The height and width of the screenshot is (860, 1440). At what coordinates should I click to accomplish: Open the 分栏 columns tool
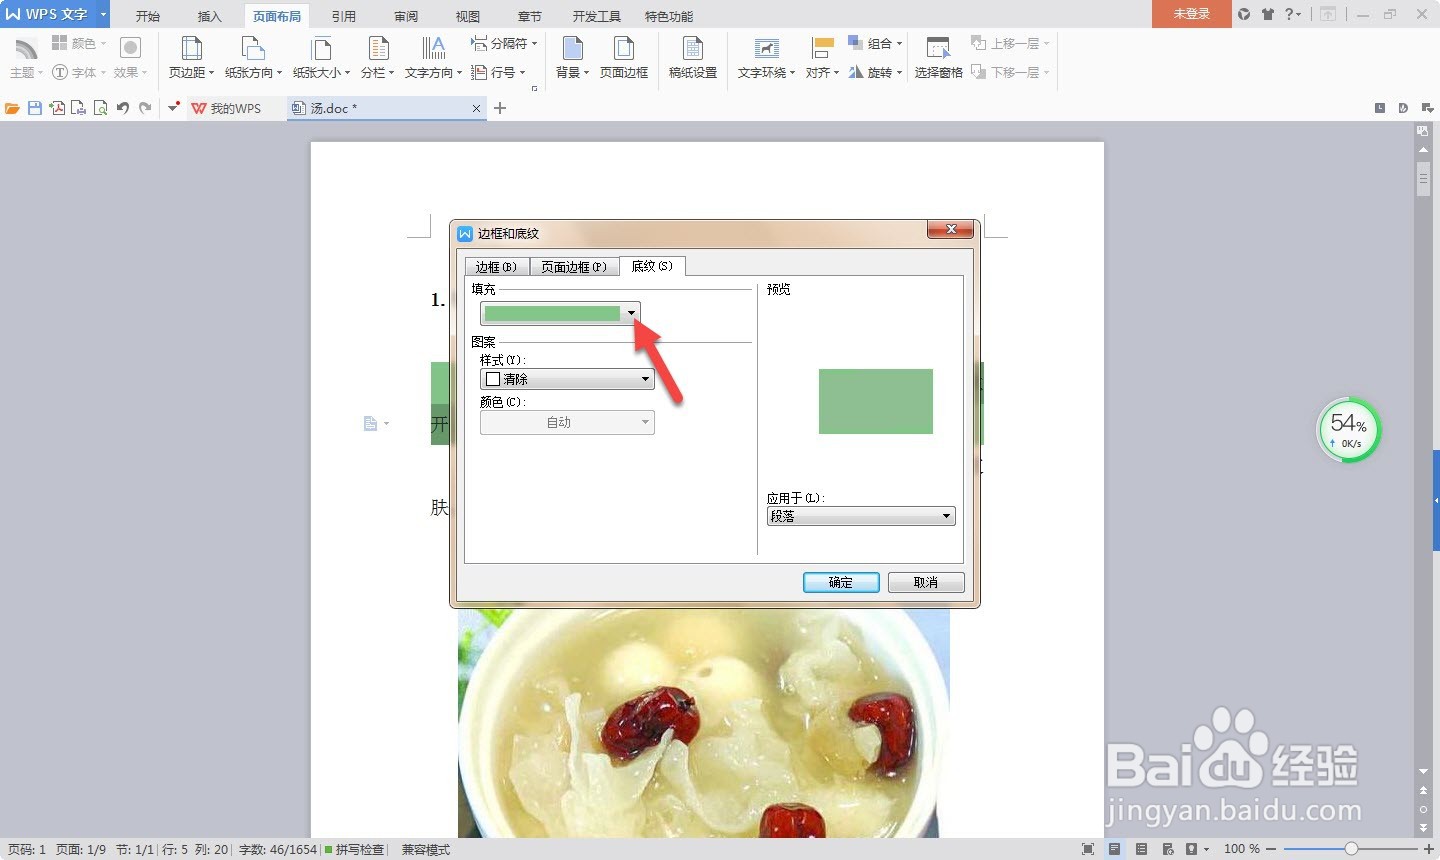pyautogui.click(x=377, y=57)
